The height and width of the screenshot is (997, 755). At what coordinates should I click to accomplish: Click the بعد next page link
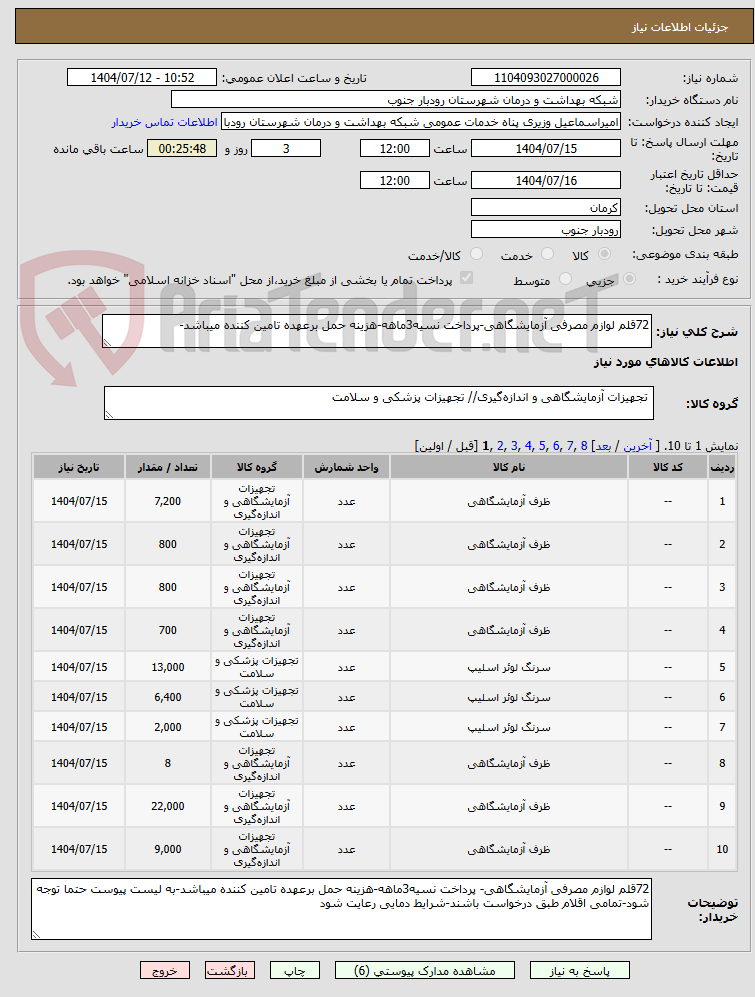click(x=603, y=446)
